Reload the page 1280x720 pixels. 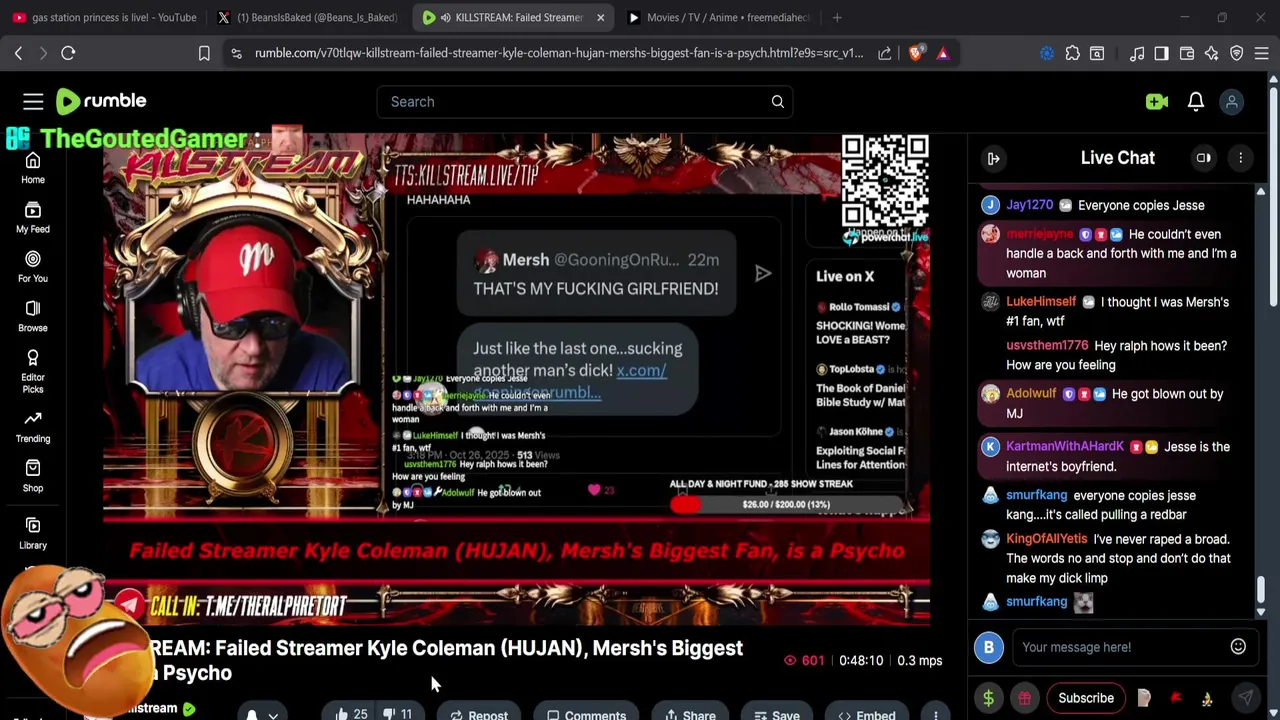click(68, 53)
